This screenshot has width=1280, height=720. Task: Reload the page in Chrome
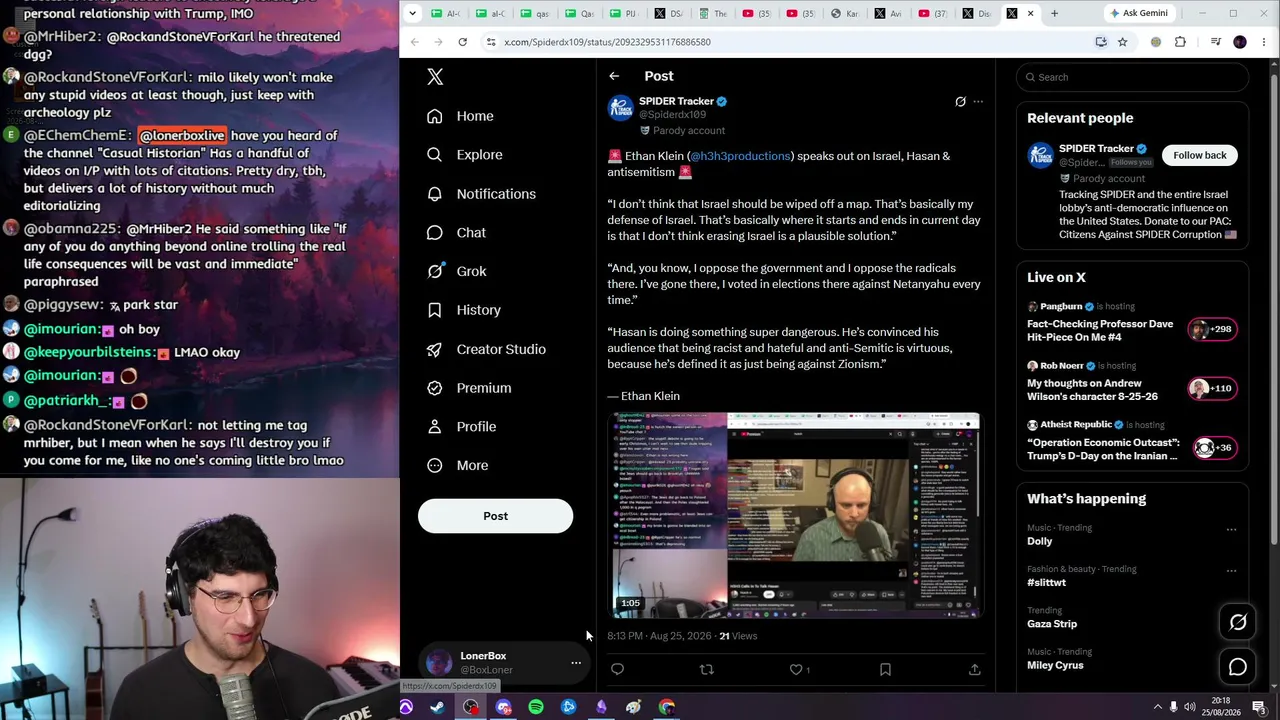(462, 42)
